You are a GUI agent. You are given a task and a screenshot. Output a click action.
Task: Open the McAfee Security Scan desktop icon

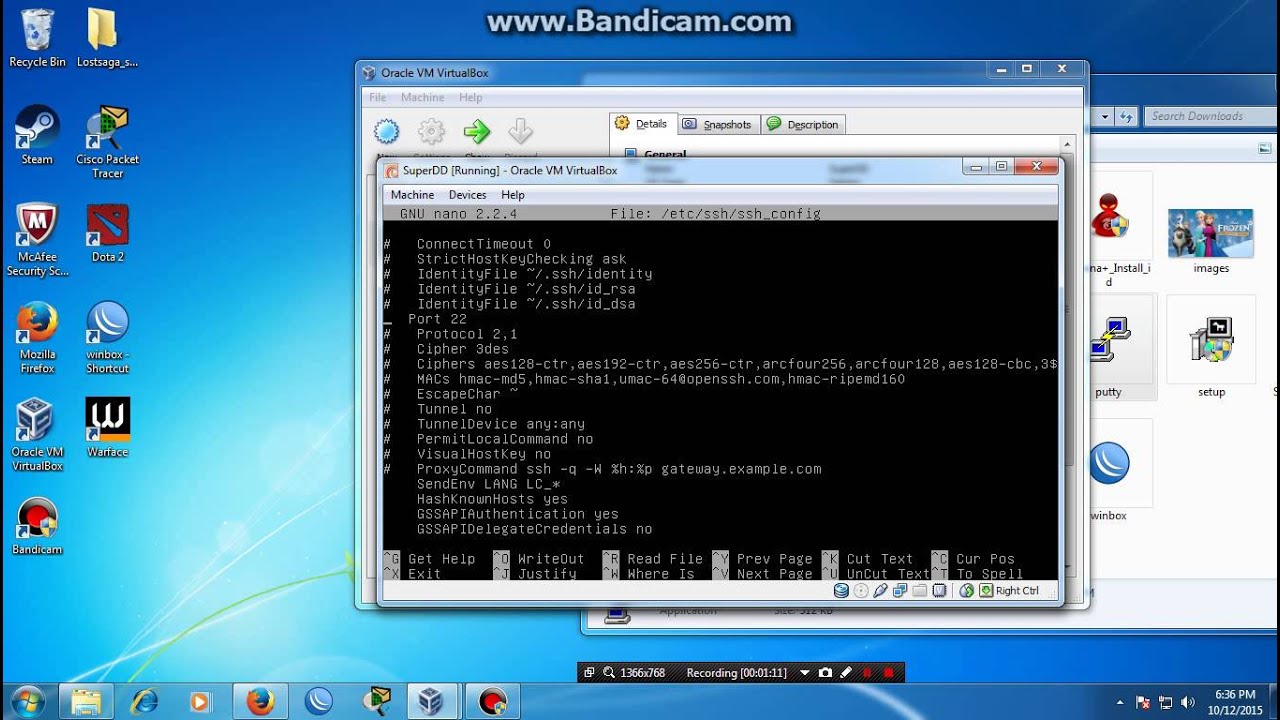[37, 240]
